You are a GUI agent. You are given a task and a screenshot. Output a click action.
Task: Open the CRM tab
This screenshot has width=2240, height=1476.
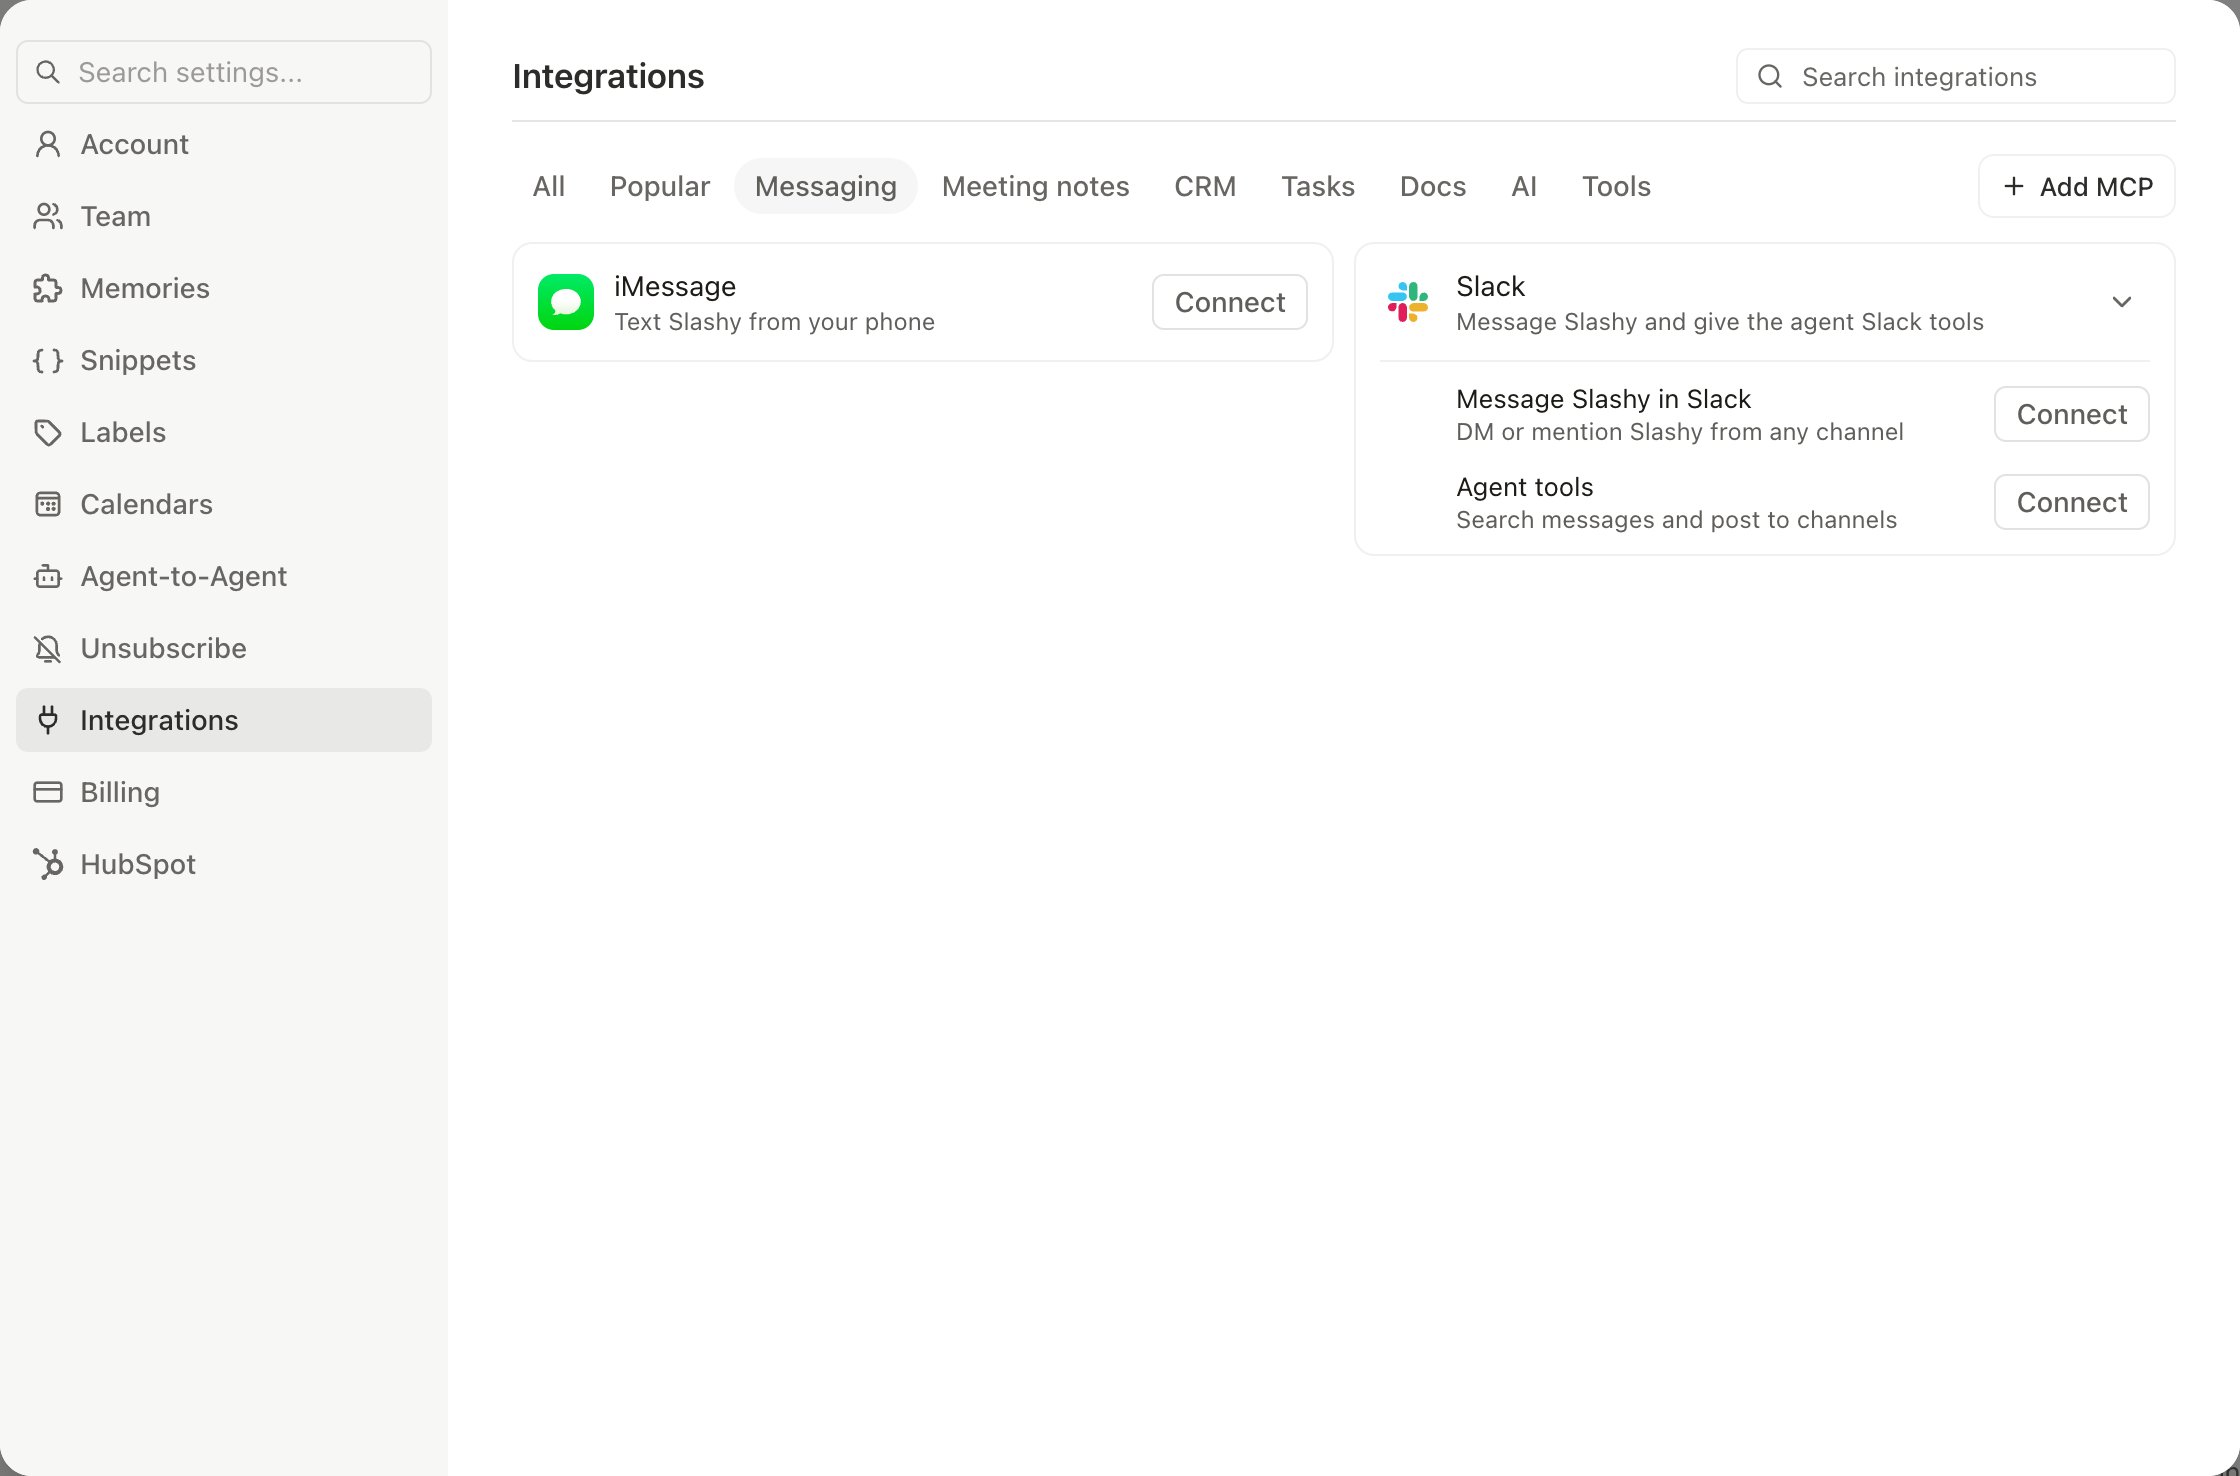pos(1205,186)
